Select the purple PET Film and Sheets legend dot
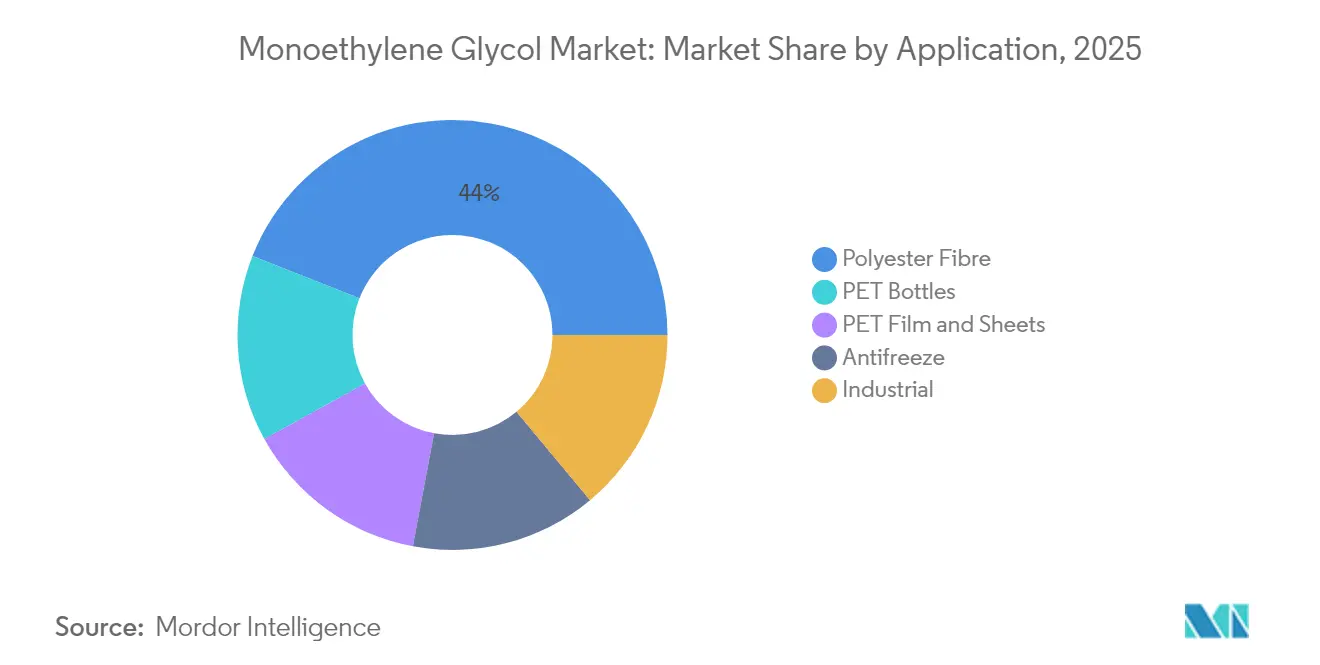 tap(822, 324)
